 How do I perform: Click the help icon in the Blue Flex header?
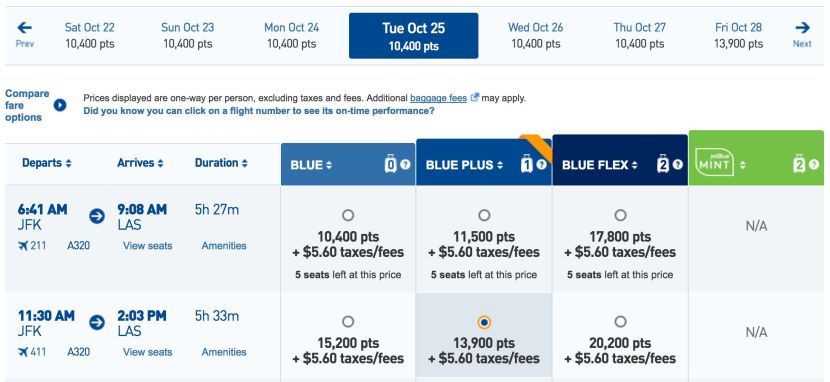pos(678,165)
